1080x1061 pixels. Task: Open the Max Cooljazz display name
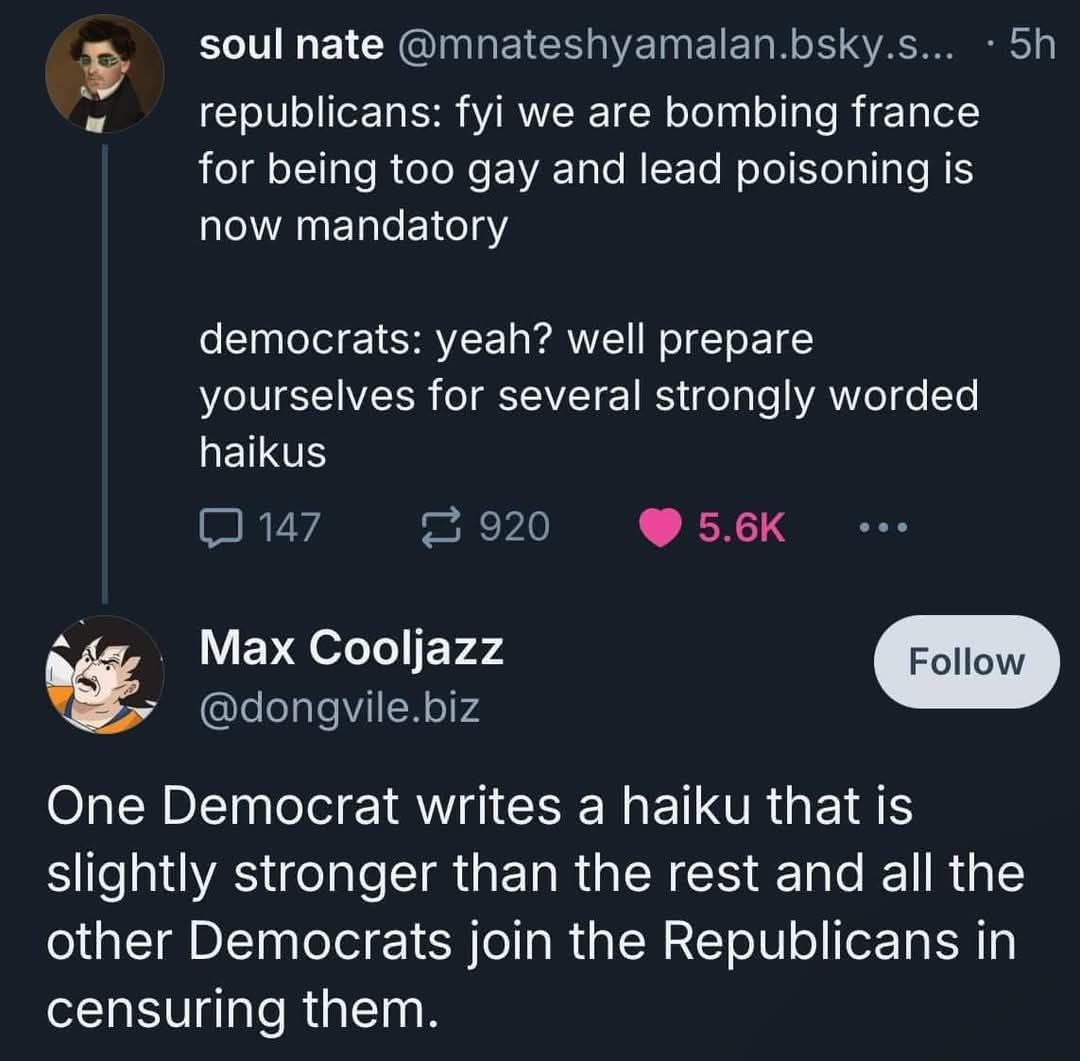point(351,649)
